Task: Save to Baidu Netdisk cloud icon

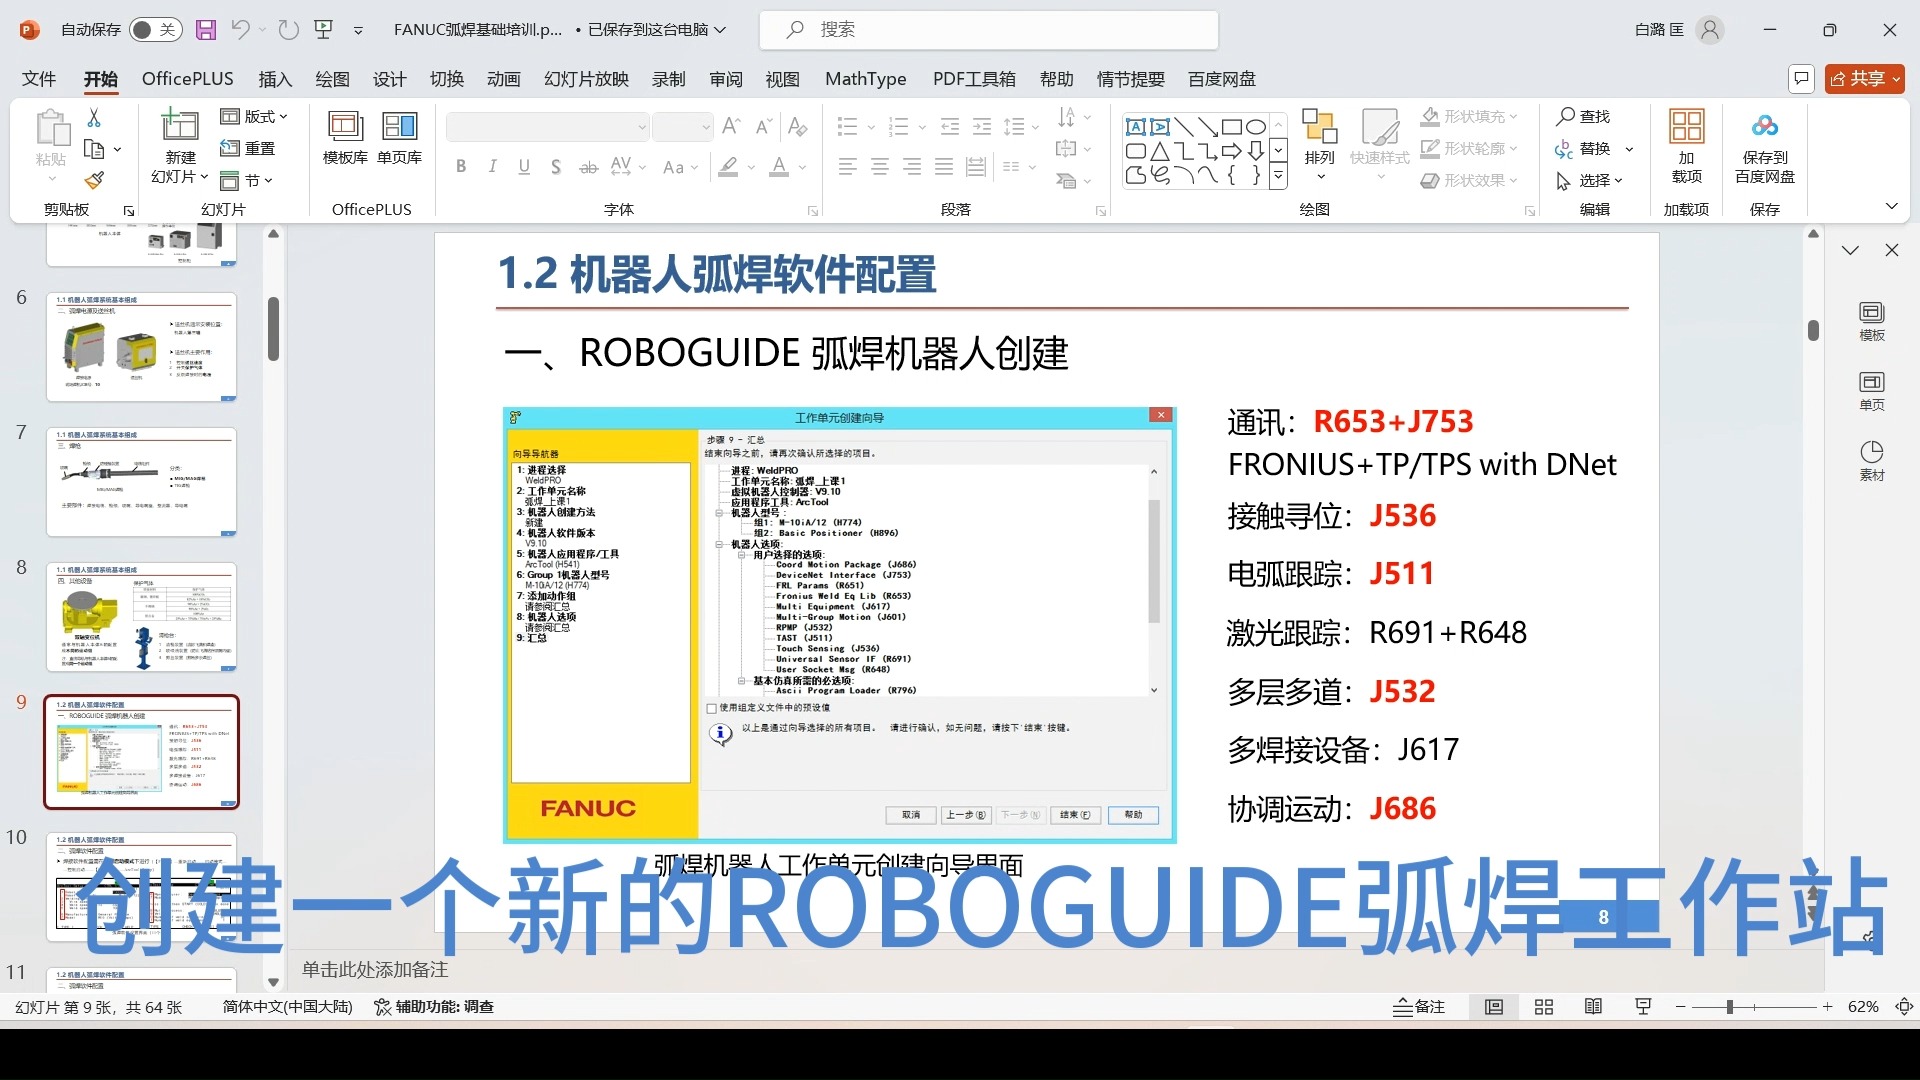Action: (1765, 126)
